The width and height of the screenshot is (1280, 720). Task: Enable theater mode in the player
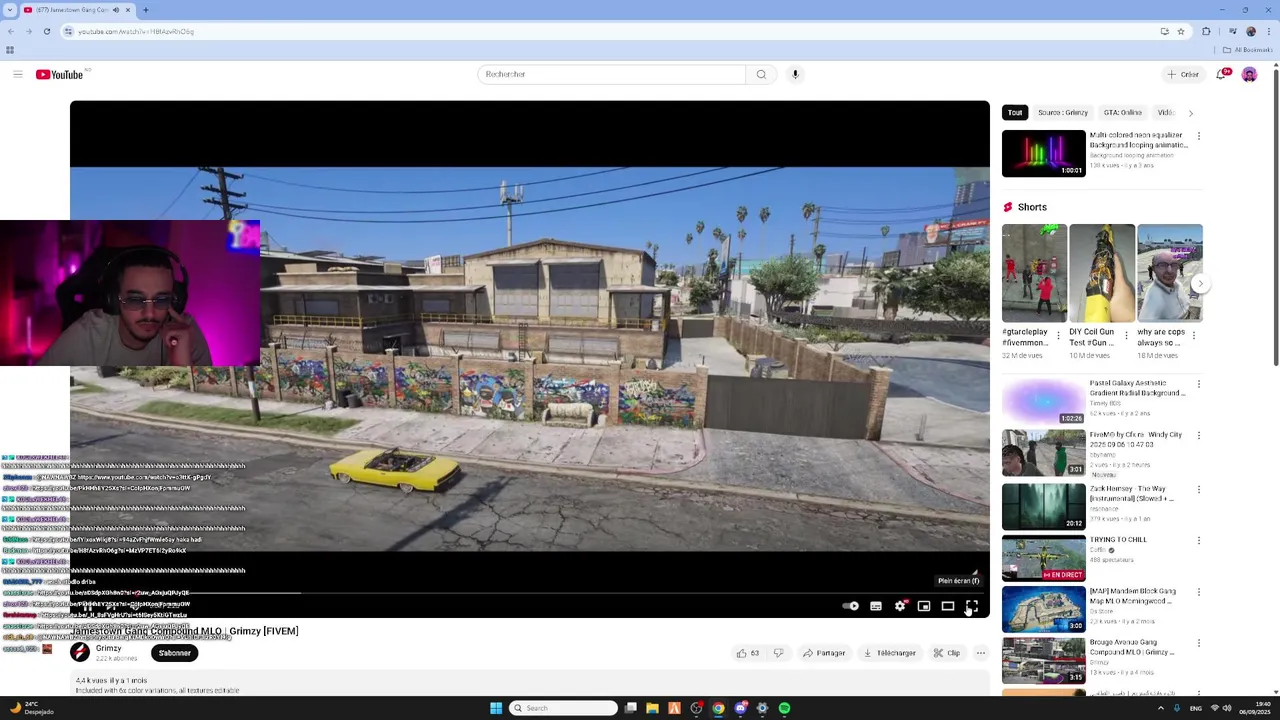tap(948, 606)
